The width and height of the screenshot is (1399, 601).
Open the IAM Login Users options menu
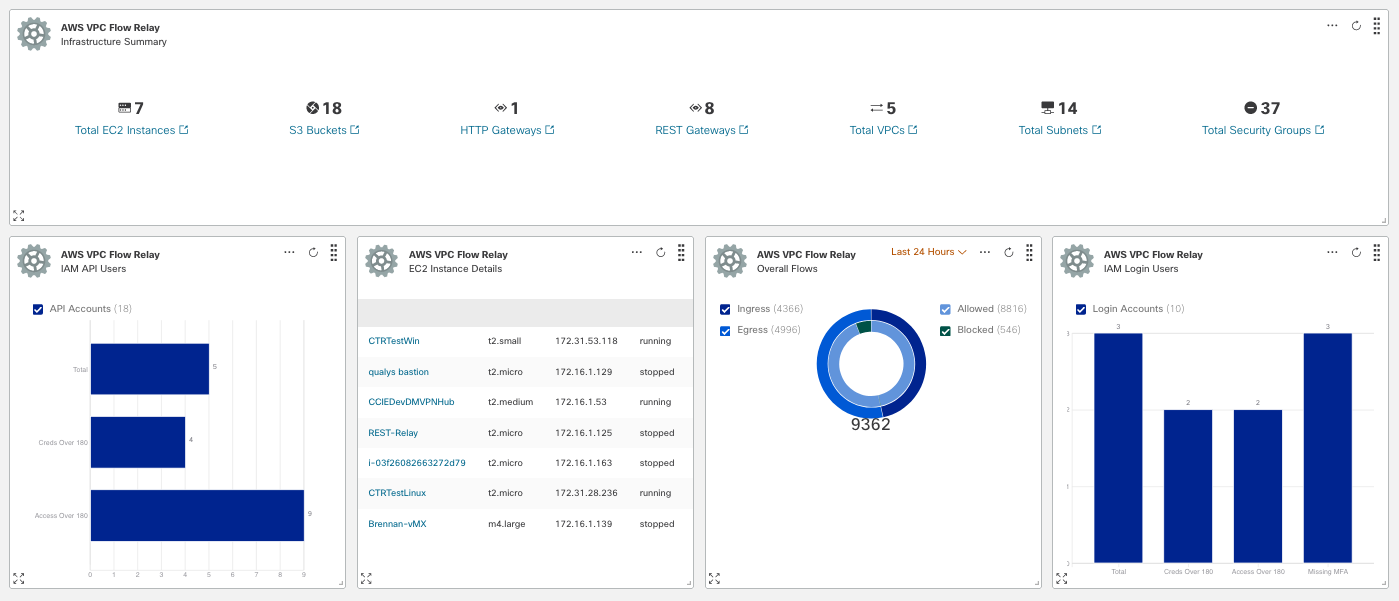click(1332, 253)
